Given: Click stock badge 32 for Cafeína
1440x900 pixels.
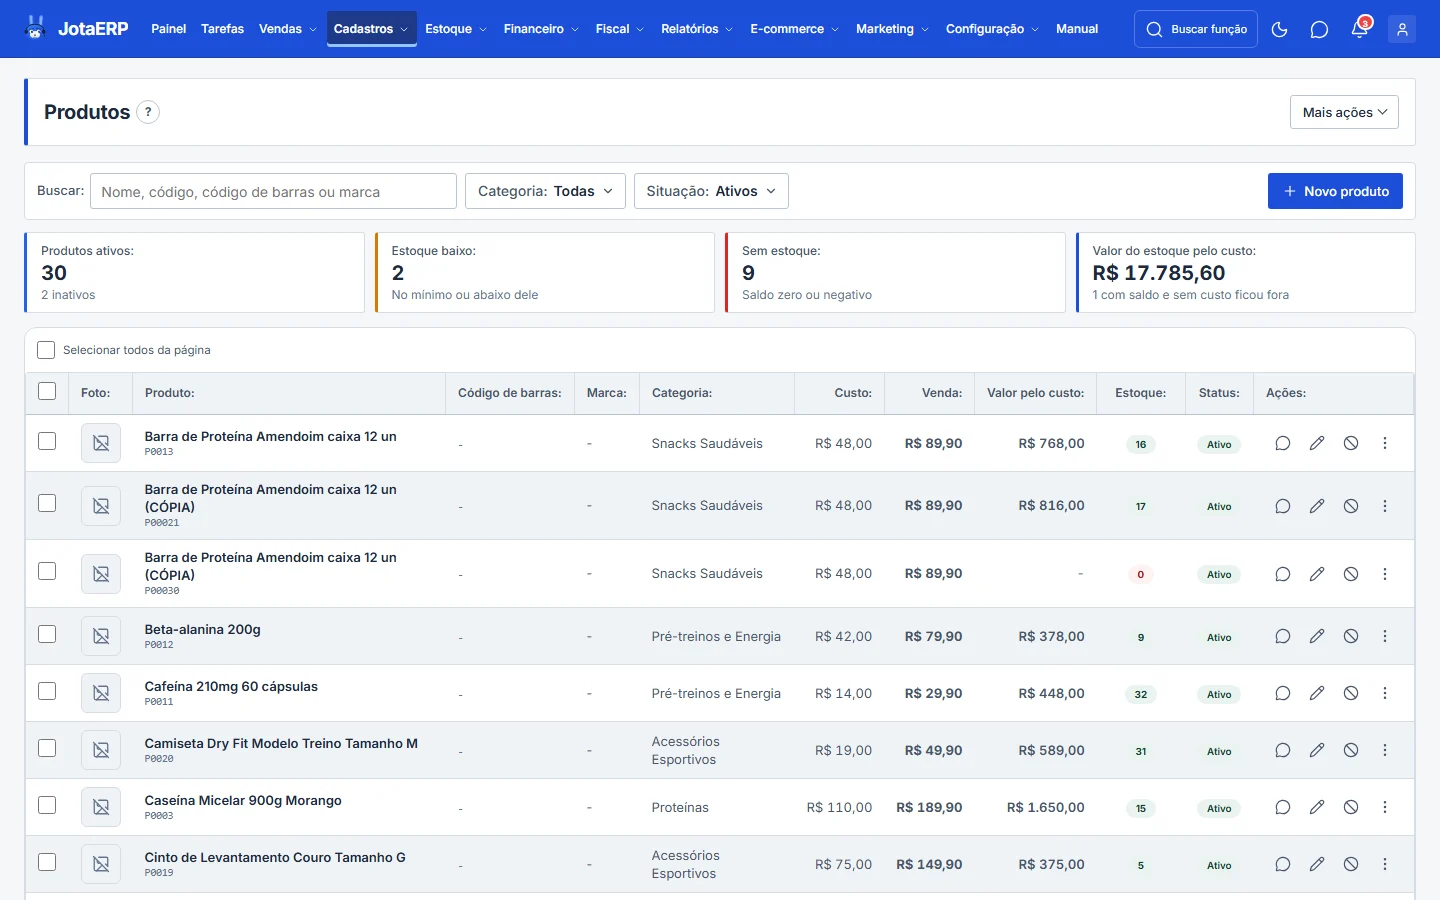Looking at the screenshot, I should tap(1141, 694).
